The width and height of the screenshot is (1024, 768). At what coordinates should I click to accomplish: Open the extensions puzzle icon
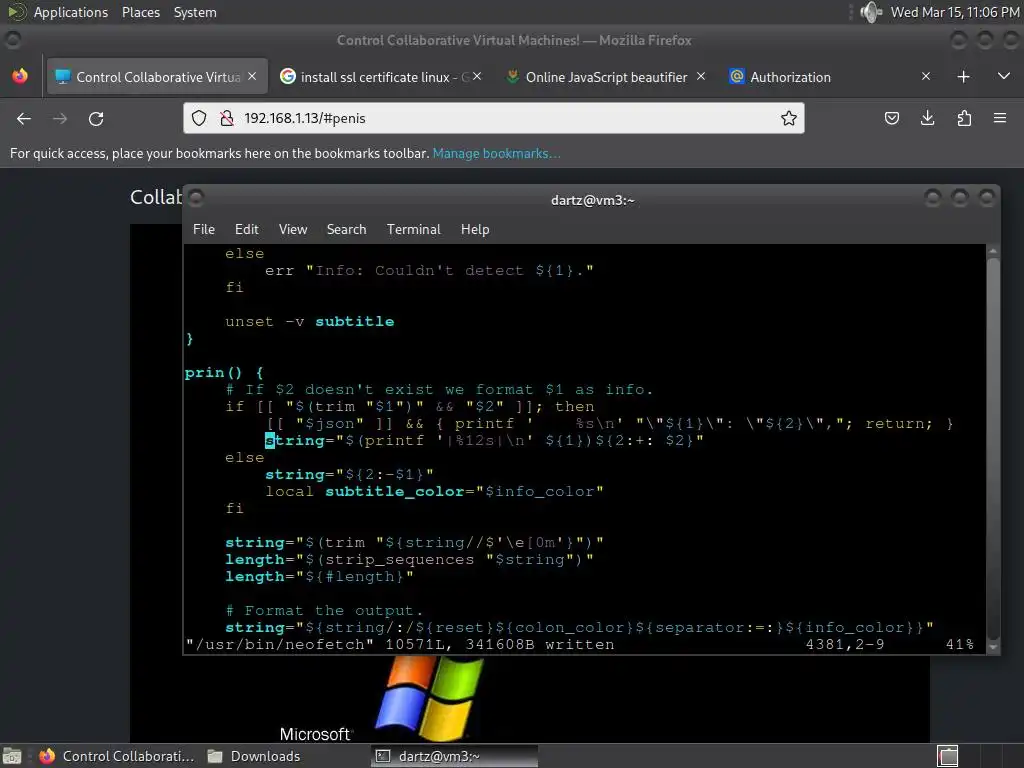(964, 118)
